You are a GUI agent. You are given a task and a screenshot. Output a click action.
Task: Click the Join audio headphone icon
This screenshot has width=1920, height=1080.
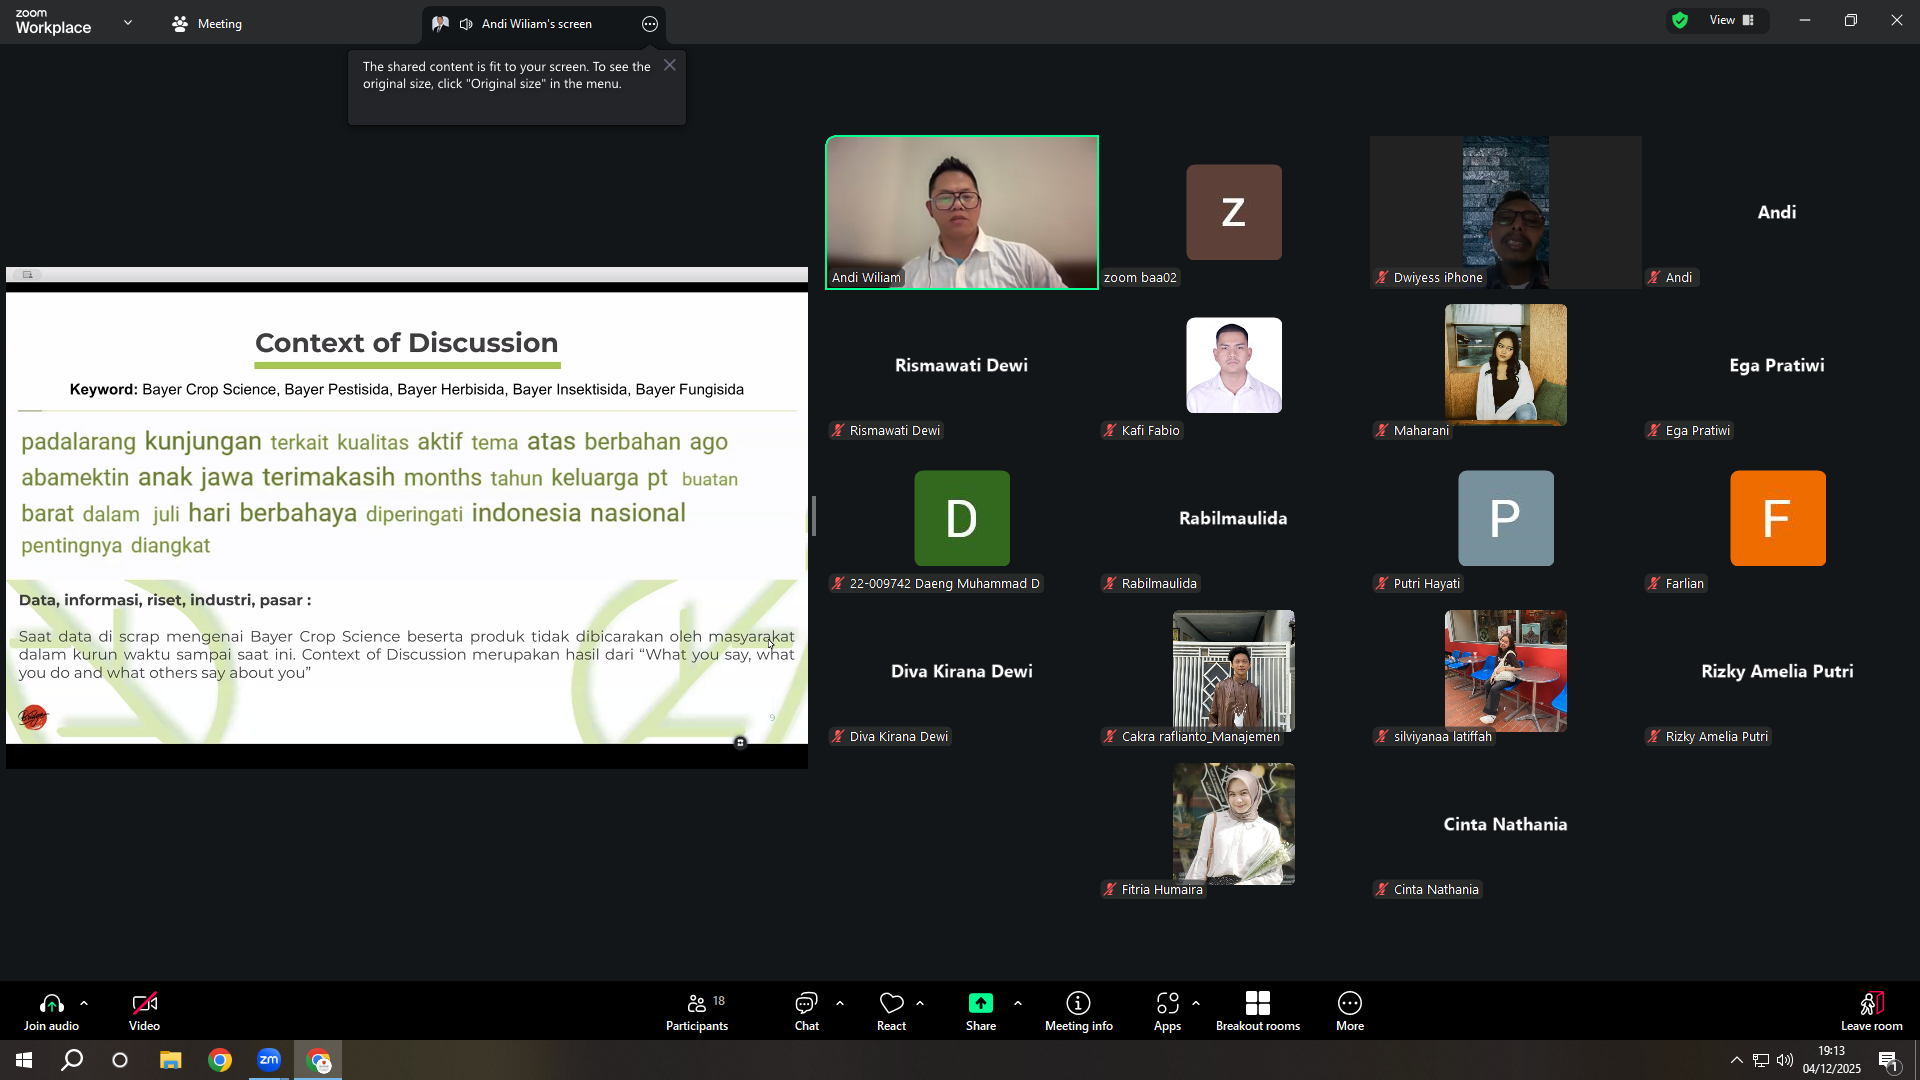coord(51,1003)
